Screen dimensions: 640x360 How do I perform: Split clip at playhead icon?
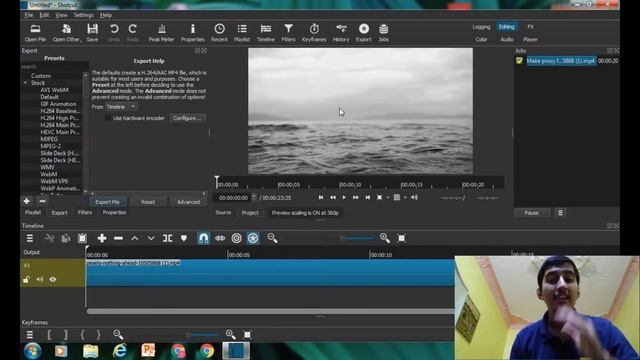click(167, 238)
